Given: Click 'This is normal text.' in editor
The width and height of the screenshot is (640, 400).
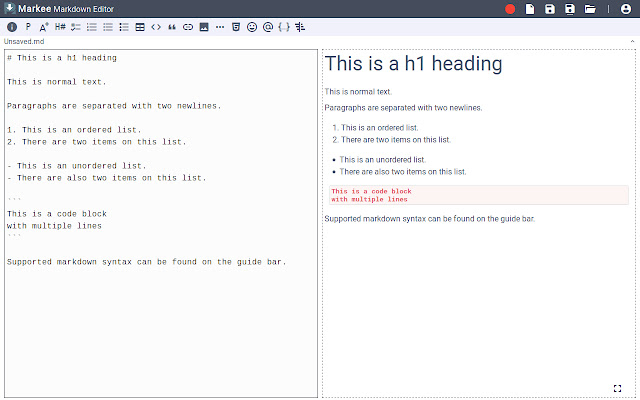Looking at the screenshot, I should pos(56,82).
